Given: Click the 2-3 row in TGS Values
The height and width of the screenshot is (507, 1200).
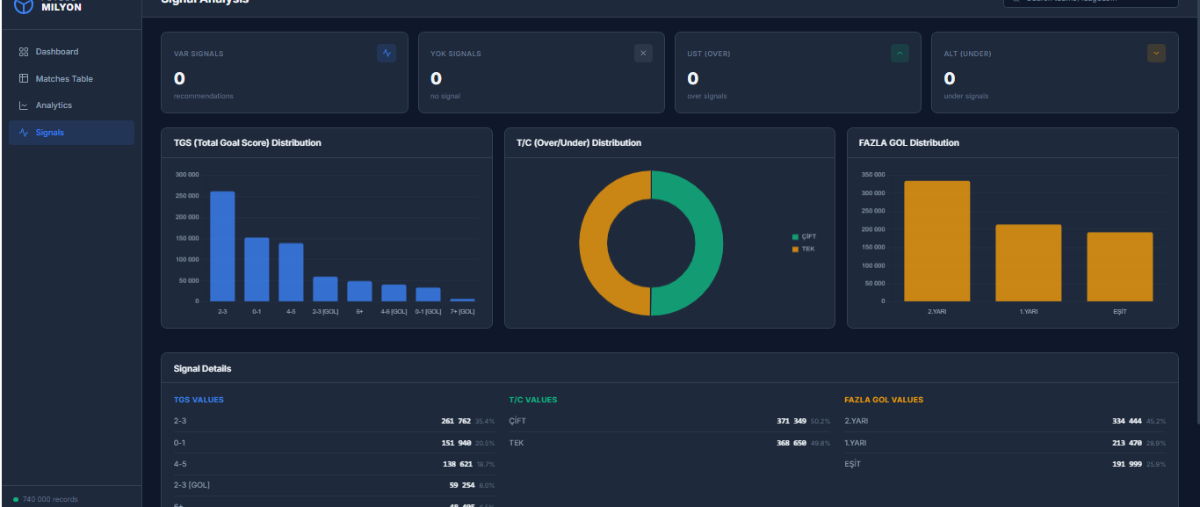Looking at the screenshot, I should coord(334,421).
